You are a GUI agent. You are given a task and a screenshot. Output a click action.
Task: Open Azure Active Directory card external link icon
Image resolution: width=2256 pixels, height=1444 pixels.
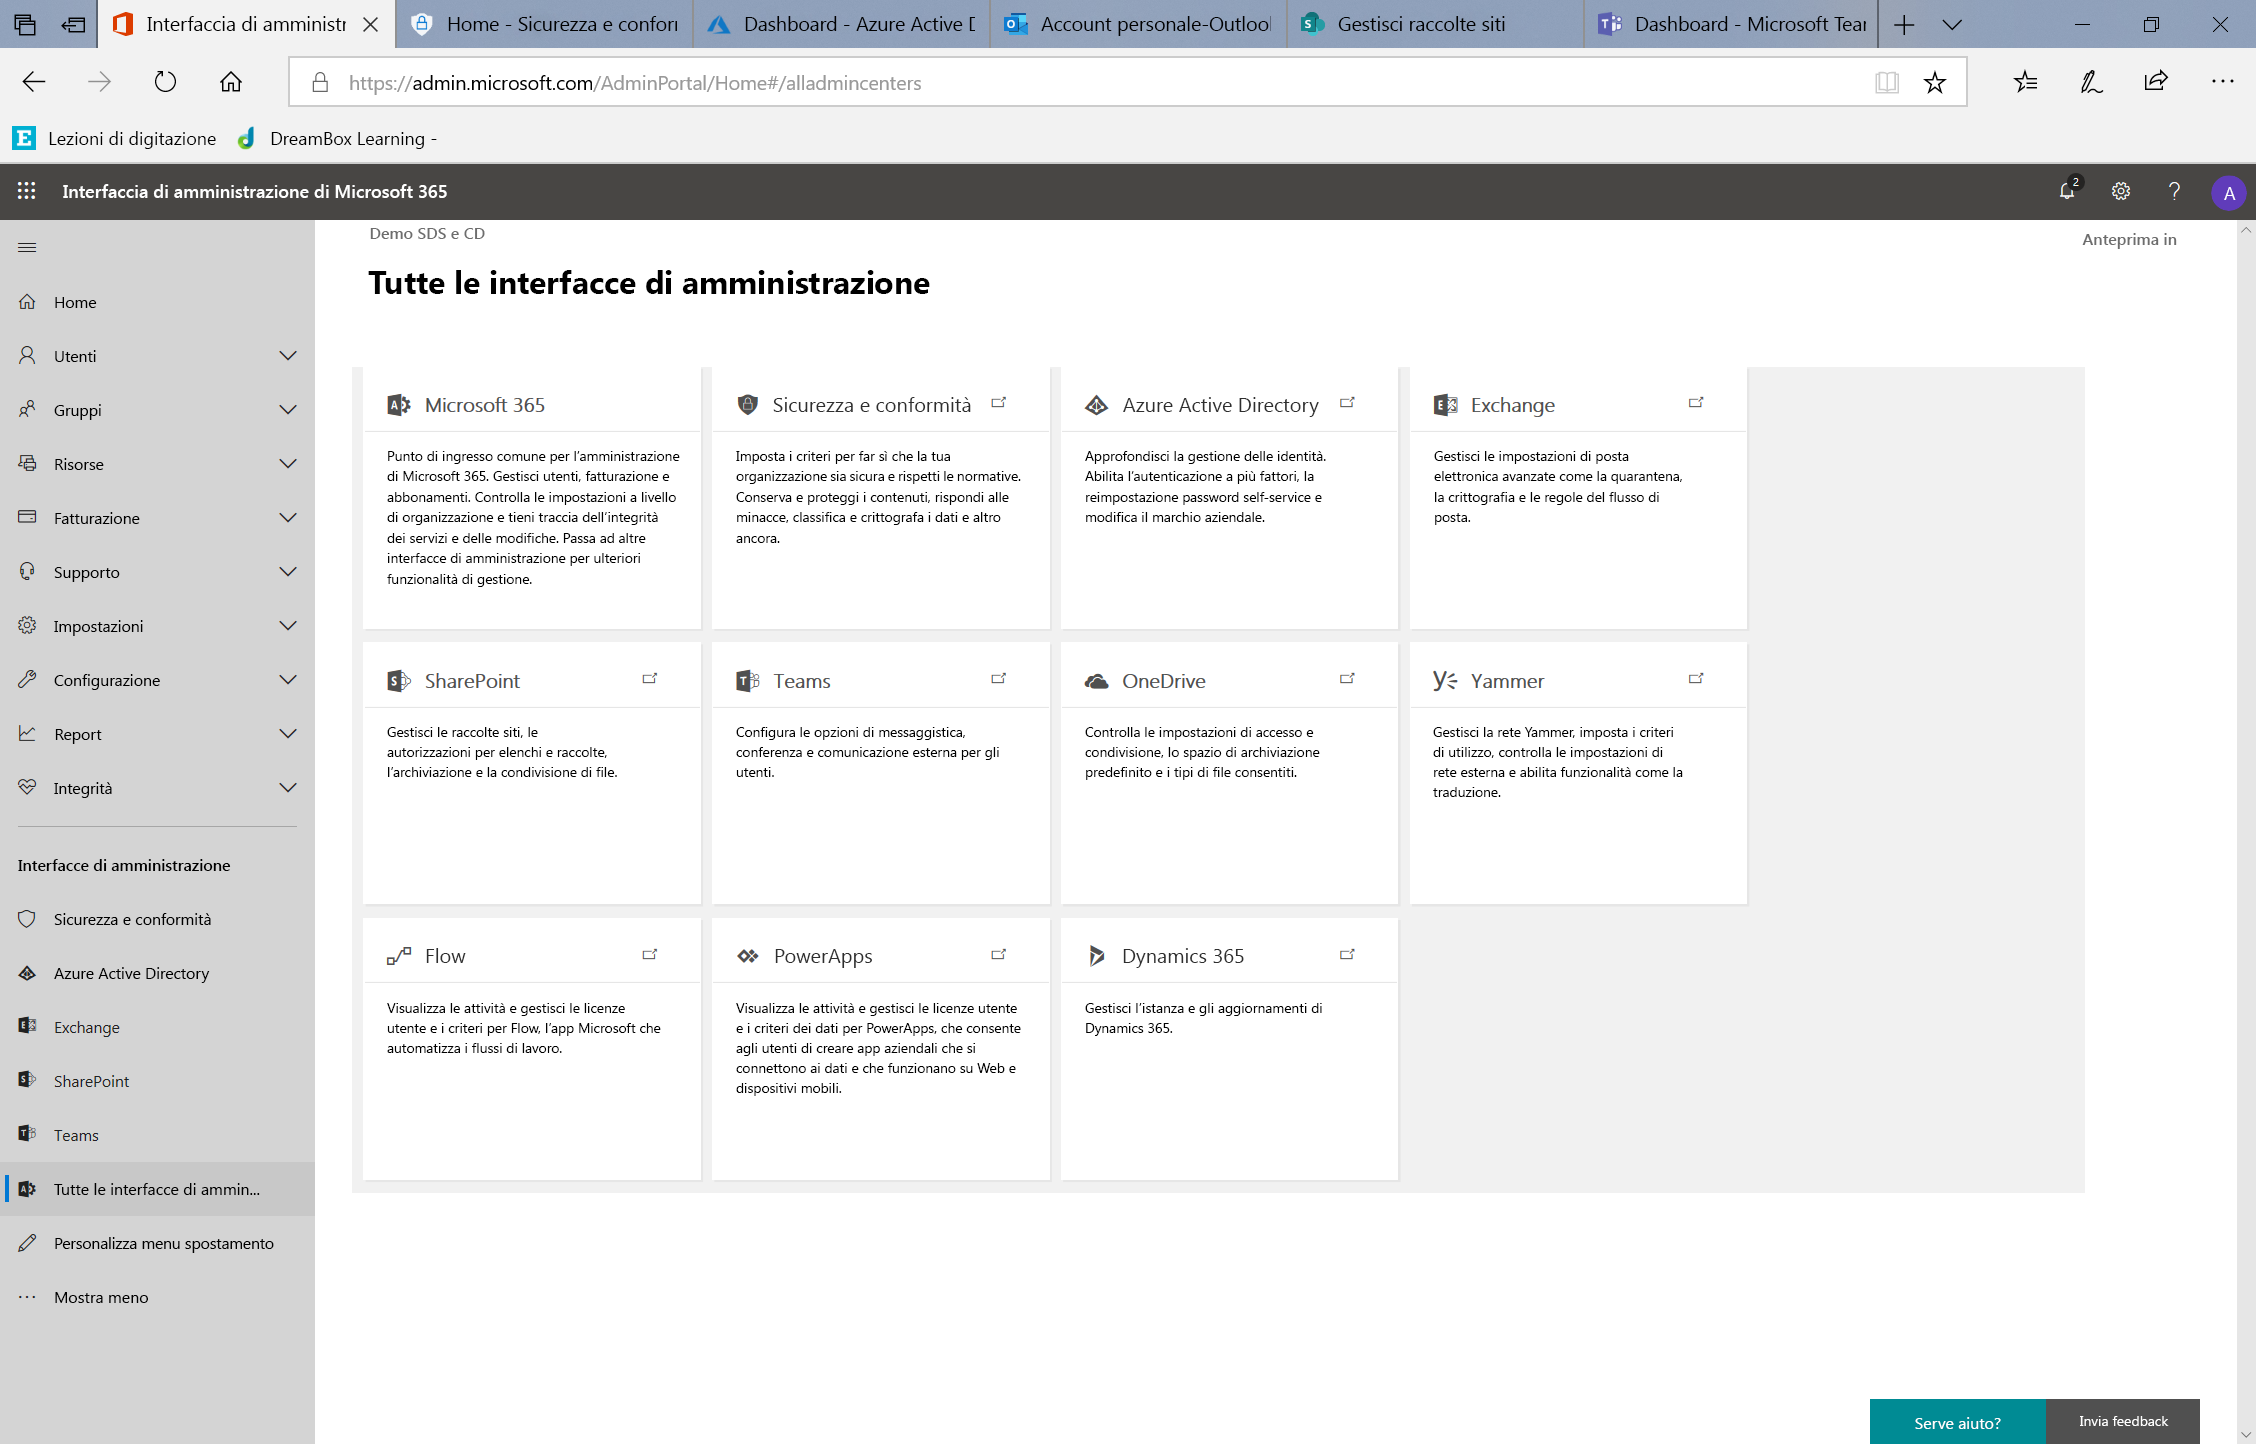pos(1347,403)
